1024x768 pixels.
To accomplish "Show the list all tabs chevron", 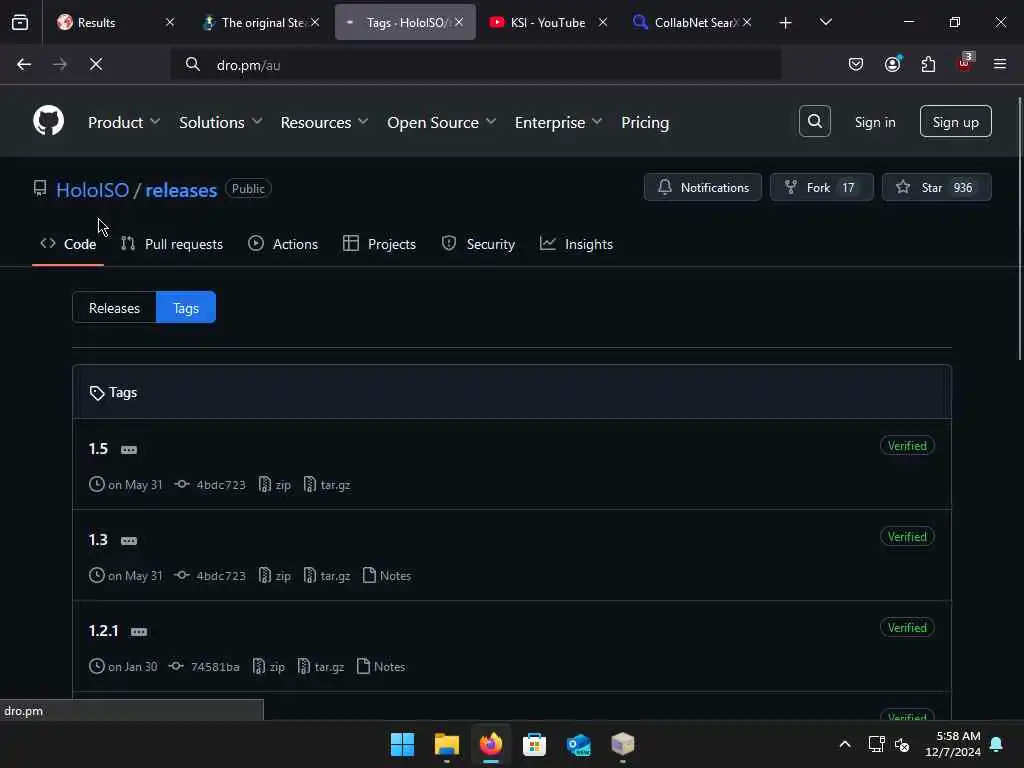I will (825, 22).
